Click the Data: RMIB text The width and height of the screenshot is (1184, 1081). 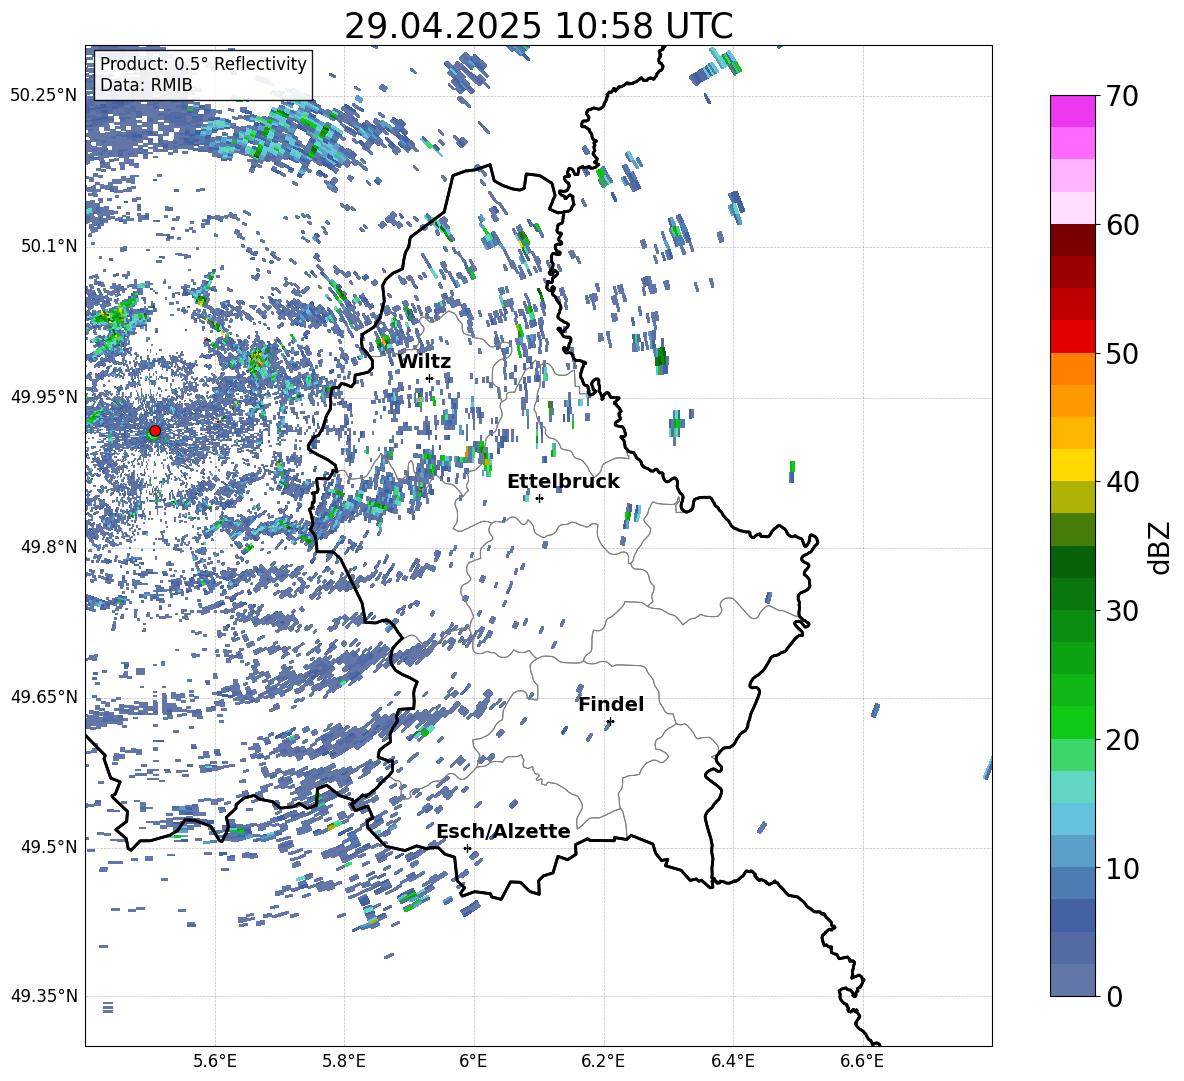(x=146, y=85)
